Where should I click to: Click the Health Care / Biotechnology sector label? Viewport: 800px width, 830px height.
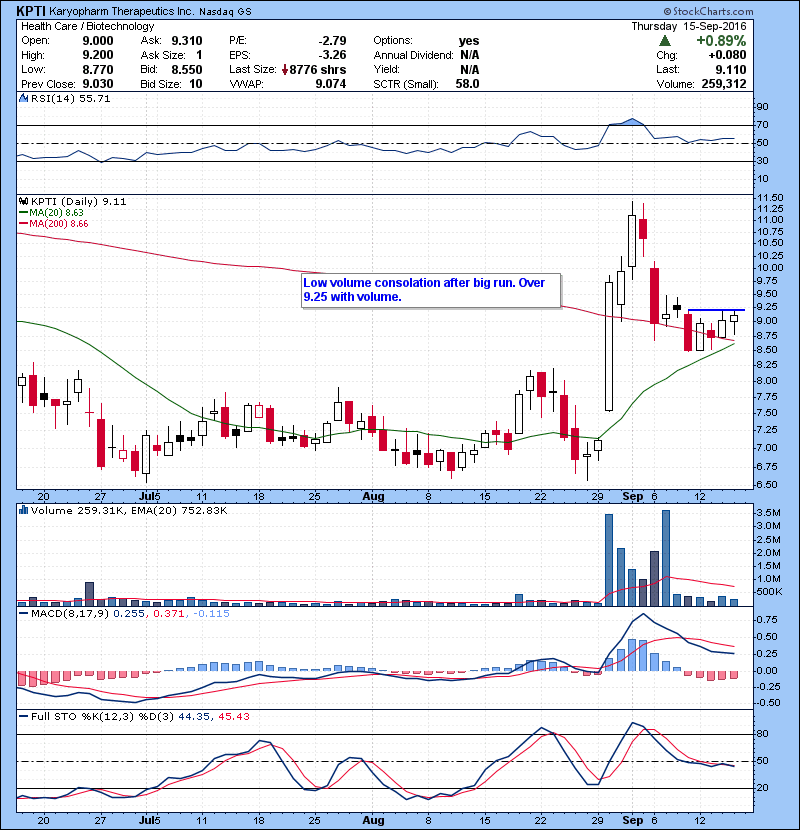(87, 26)
